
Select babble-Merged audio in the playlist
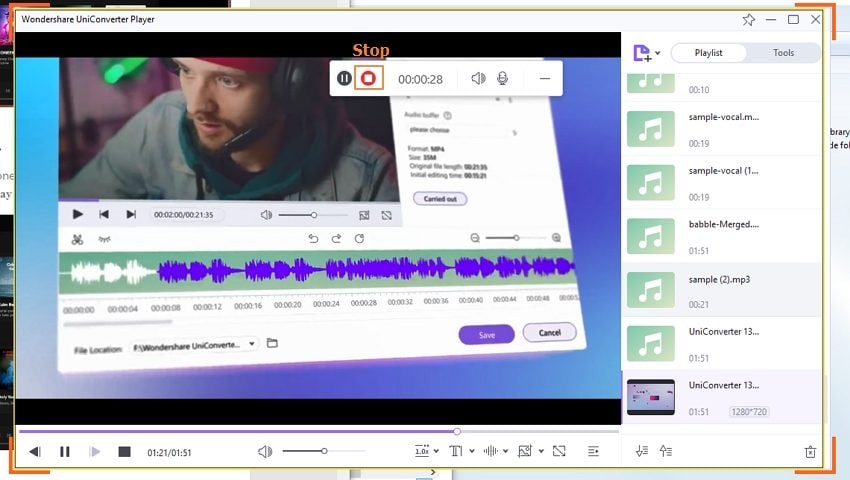(721, 236)
